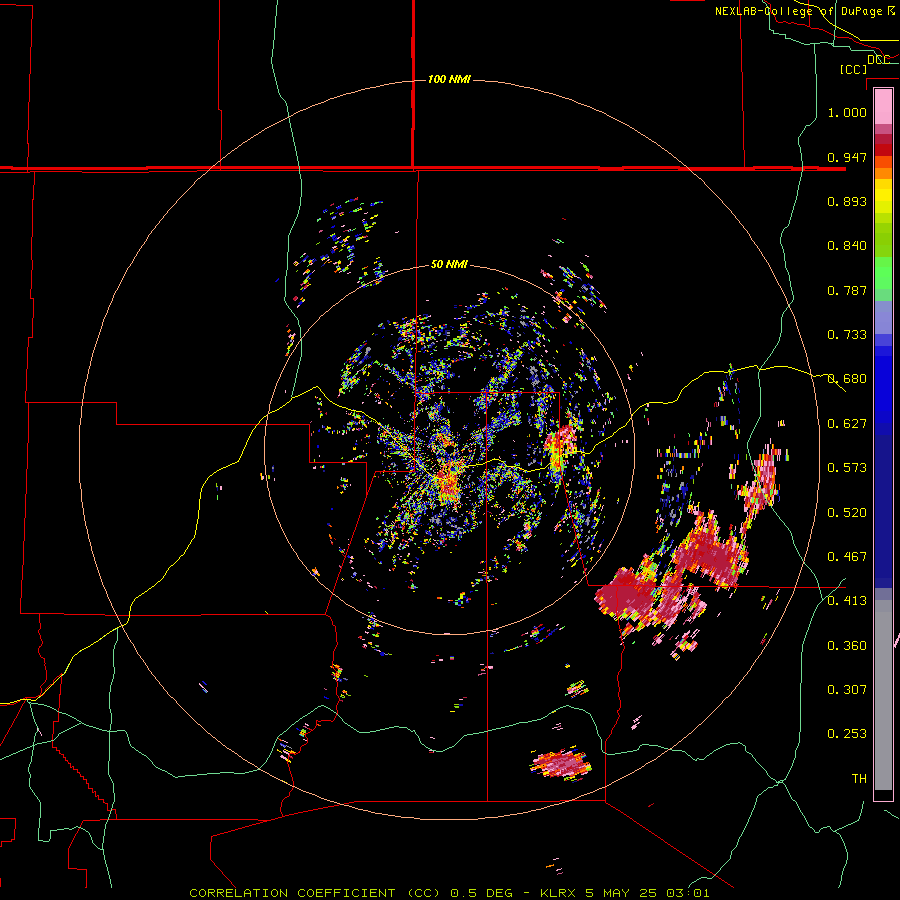Click the isolated crimson storm cell near the bottom
900x900 pixels.
561,764
